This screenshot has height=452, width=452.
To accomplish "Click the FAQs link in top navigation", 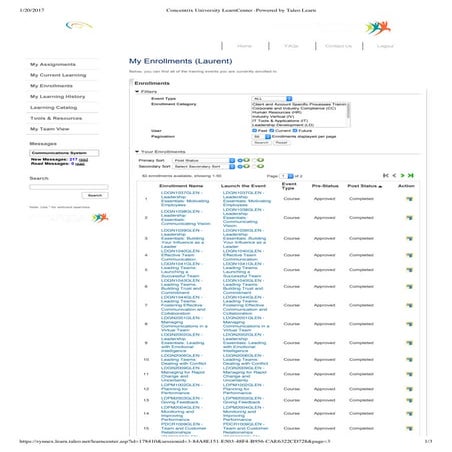I will pyautogui.click(x=291, y=46).
